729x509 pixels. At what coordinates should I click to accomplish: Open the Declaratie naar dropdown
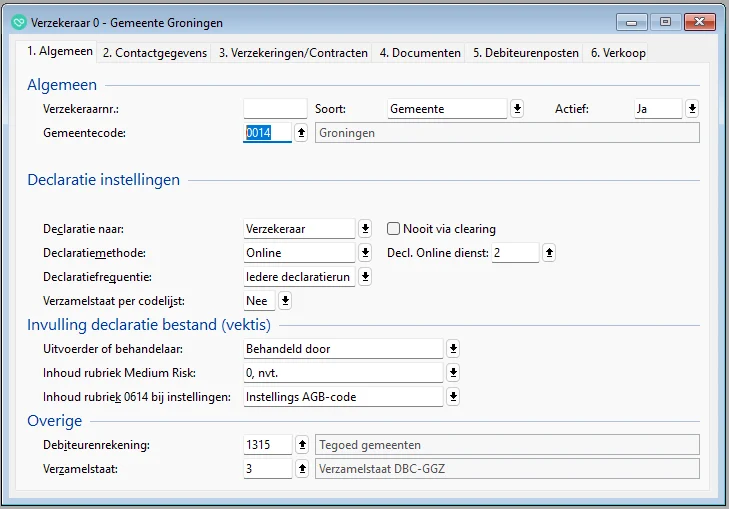point(365,229)
